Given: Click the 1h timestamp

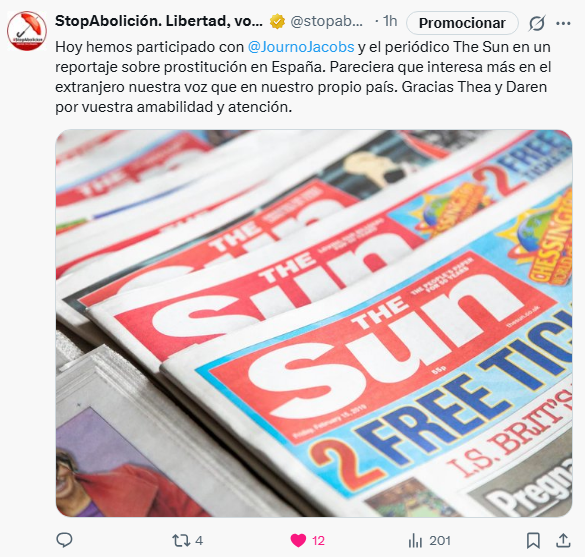Looking at the screenshot, I should tap(390, 22).
